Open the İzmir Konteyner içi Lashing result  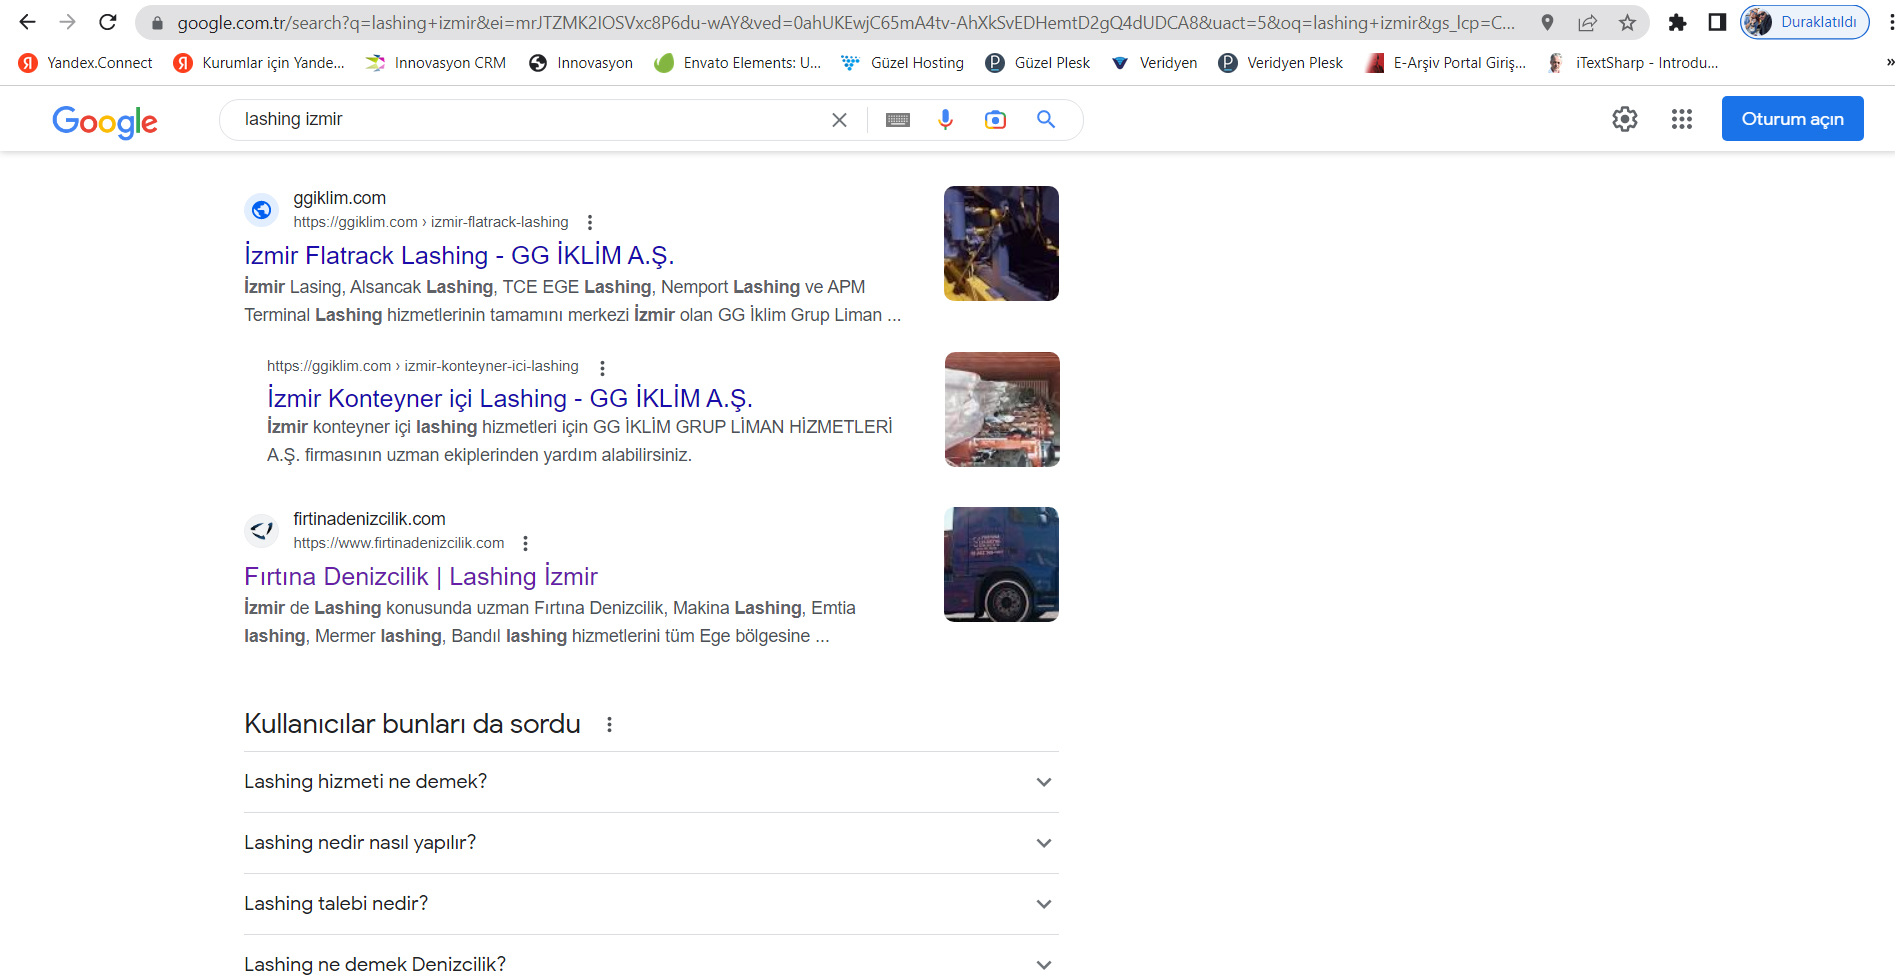[x=510, y=398]
